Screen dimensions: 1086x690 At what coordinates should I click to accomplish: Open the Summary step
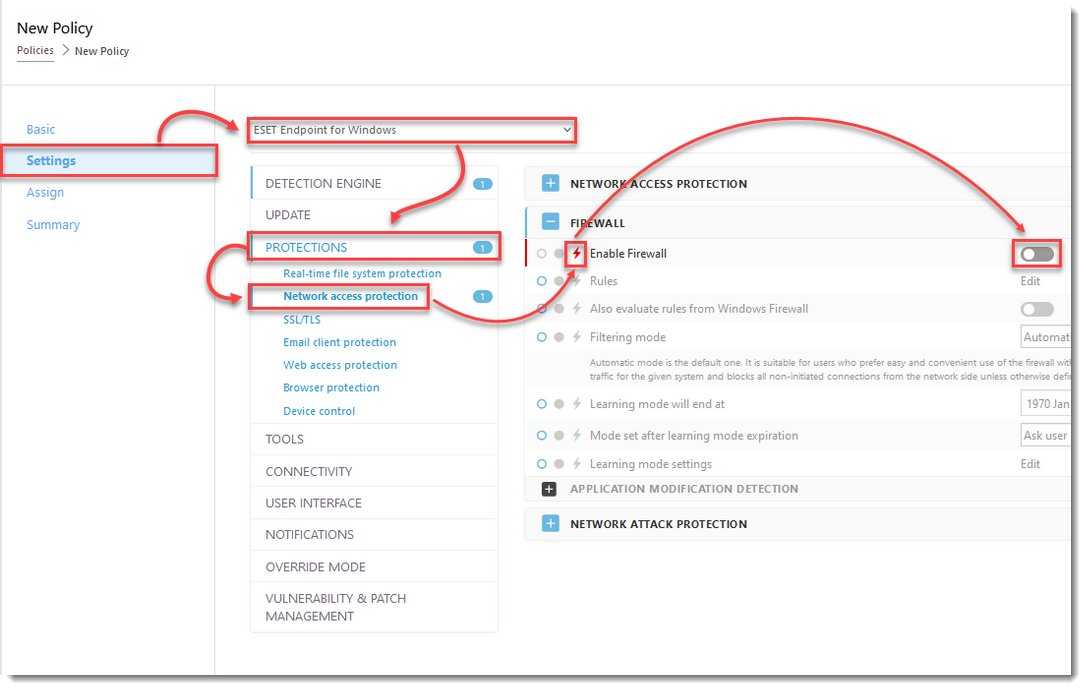coord(53,224)
